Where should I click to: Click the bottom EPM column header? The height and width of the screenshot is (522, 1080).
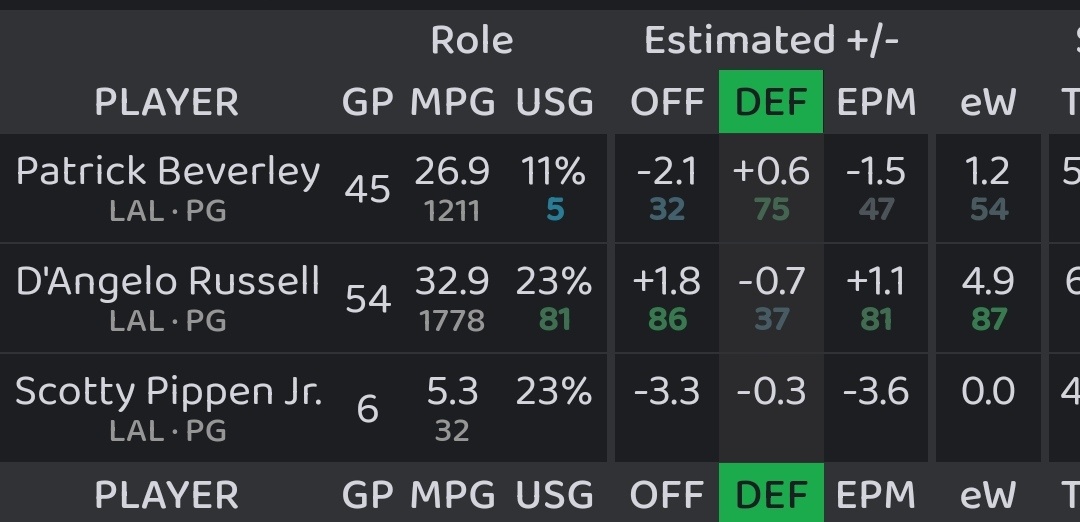tap(876, 495)
